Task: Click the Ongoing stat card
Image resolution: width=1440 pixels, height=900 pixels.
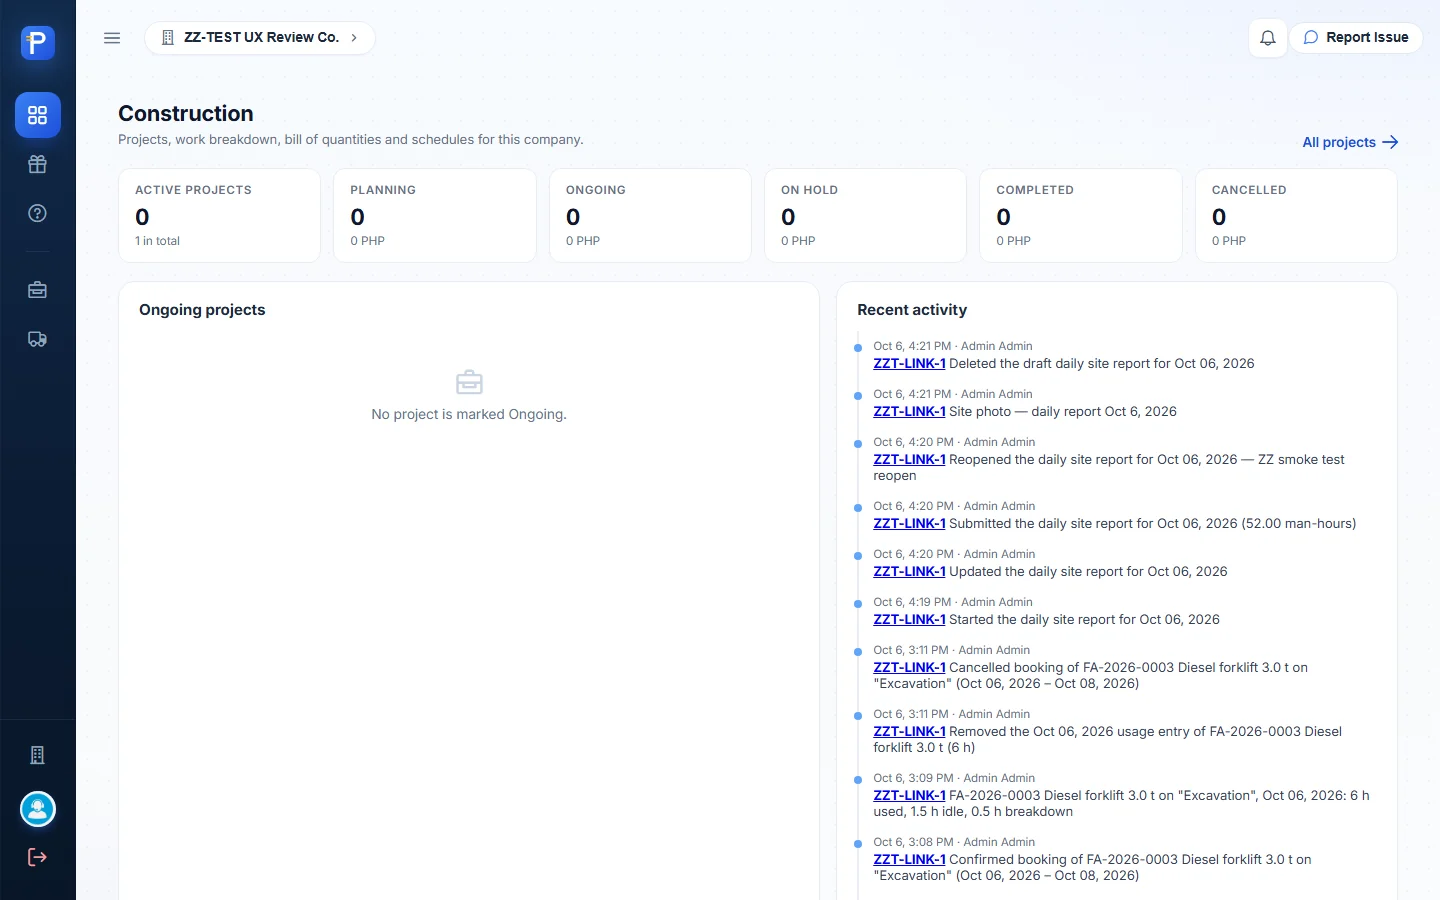Action: click(650, 215)
